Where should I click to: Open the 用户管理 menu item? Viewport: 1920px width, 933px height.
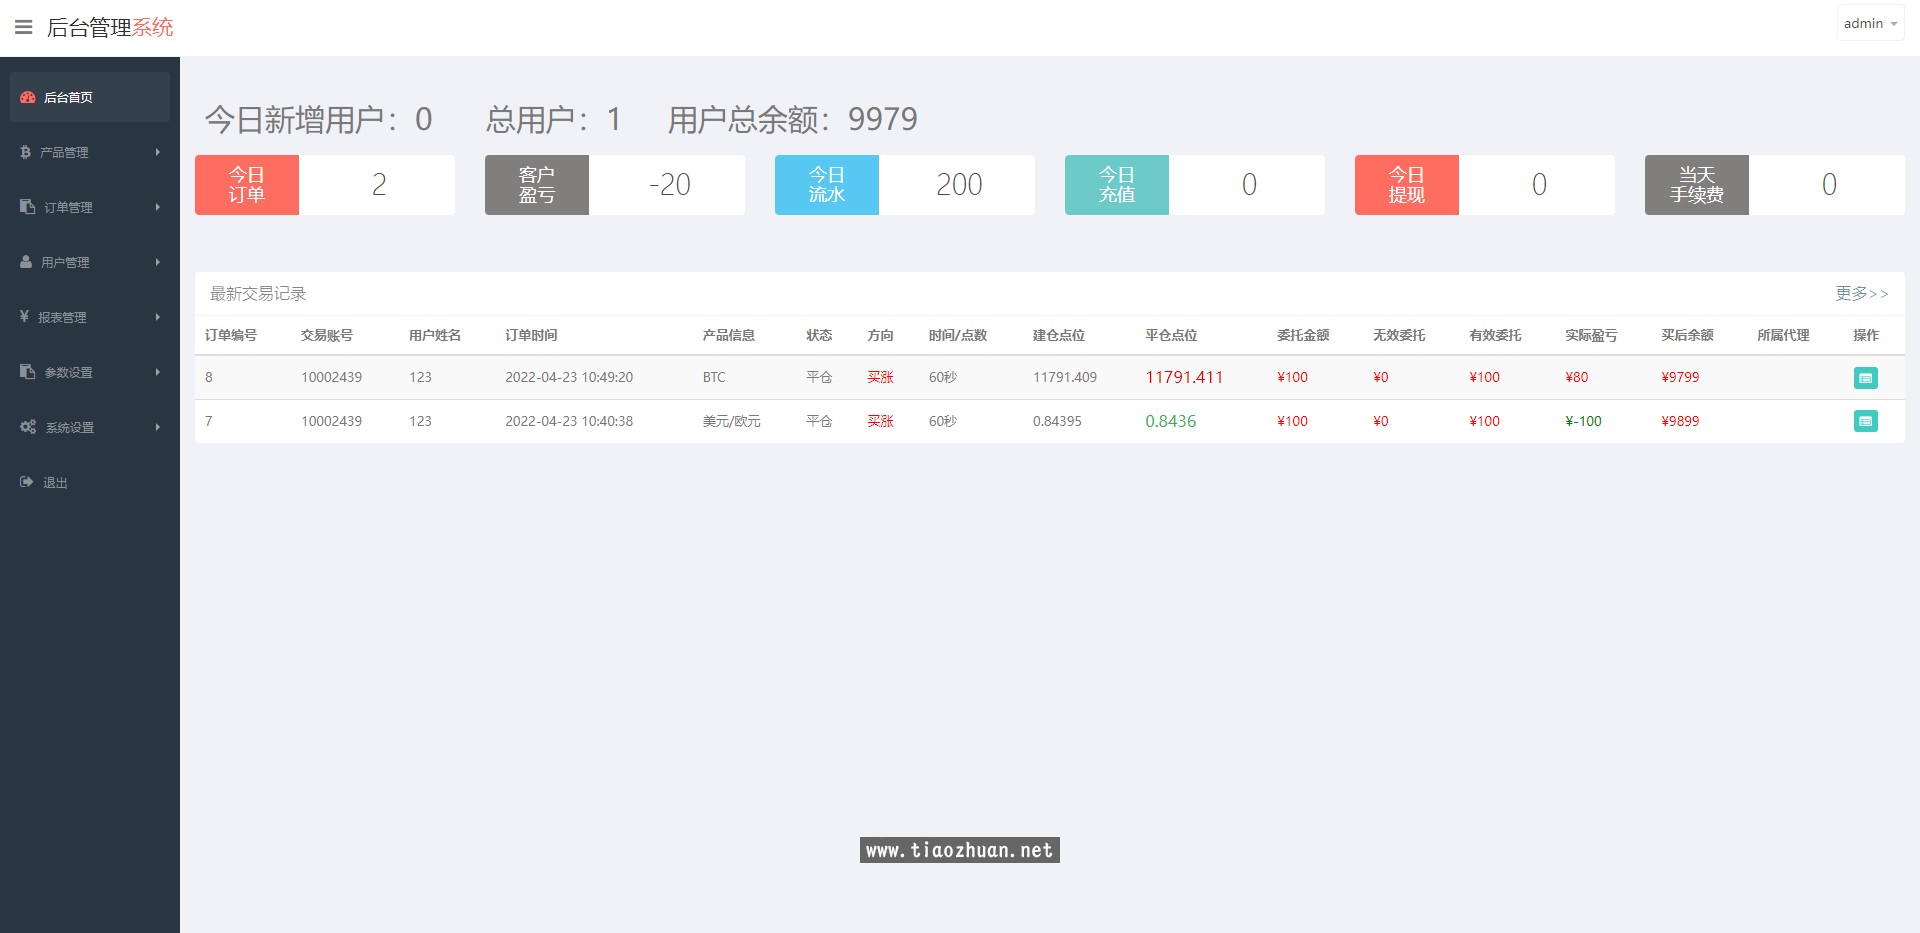tap(90, 262)
